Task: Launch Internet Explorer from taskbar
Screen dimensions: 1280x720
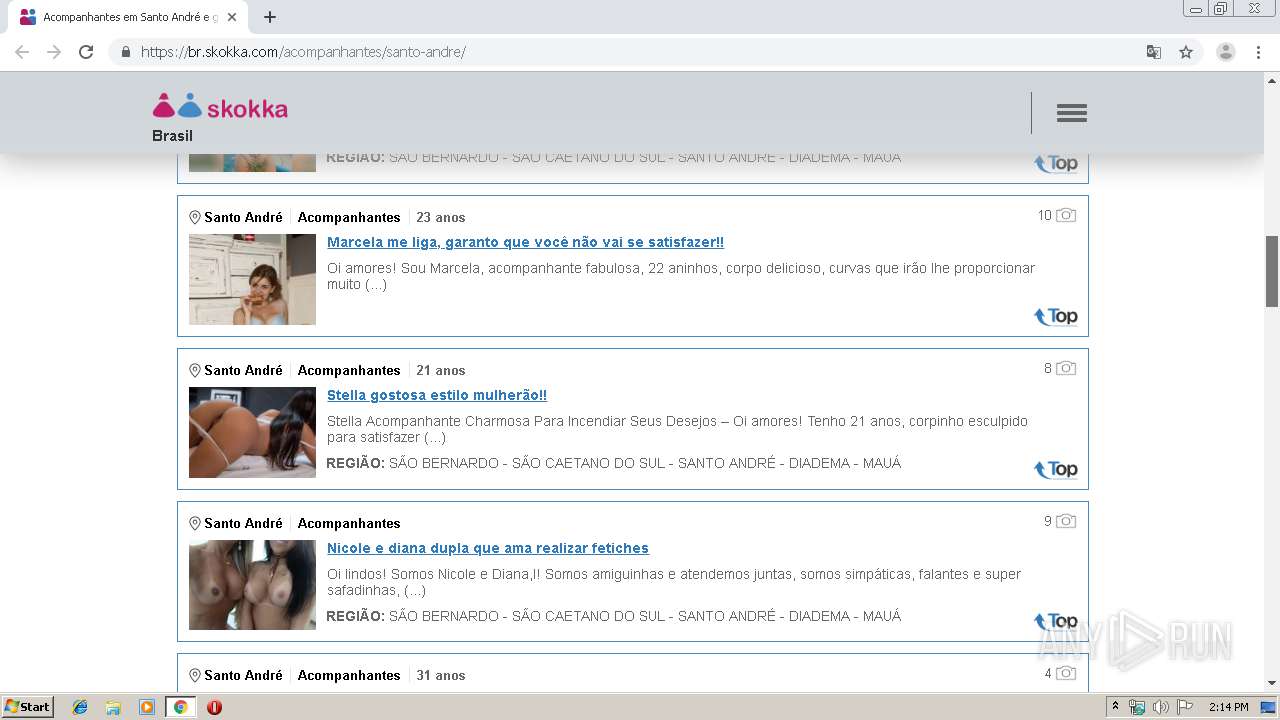Action: [80, 707]
